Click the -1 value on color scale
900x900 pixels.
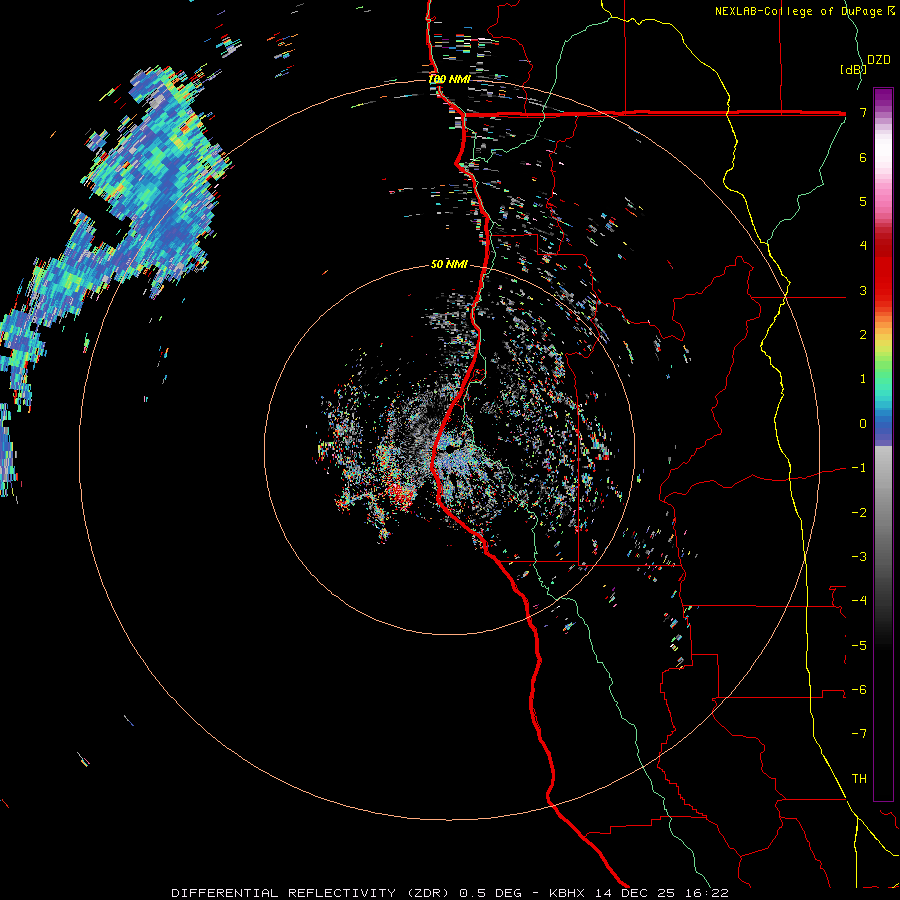[859, 468]
